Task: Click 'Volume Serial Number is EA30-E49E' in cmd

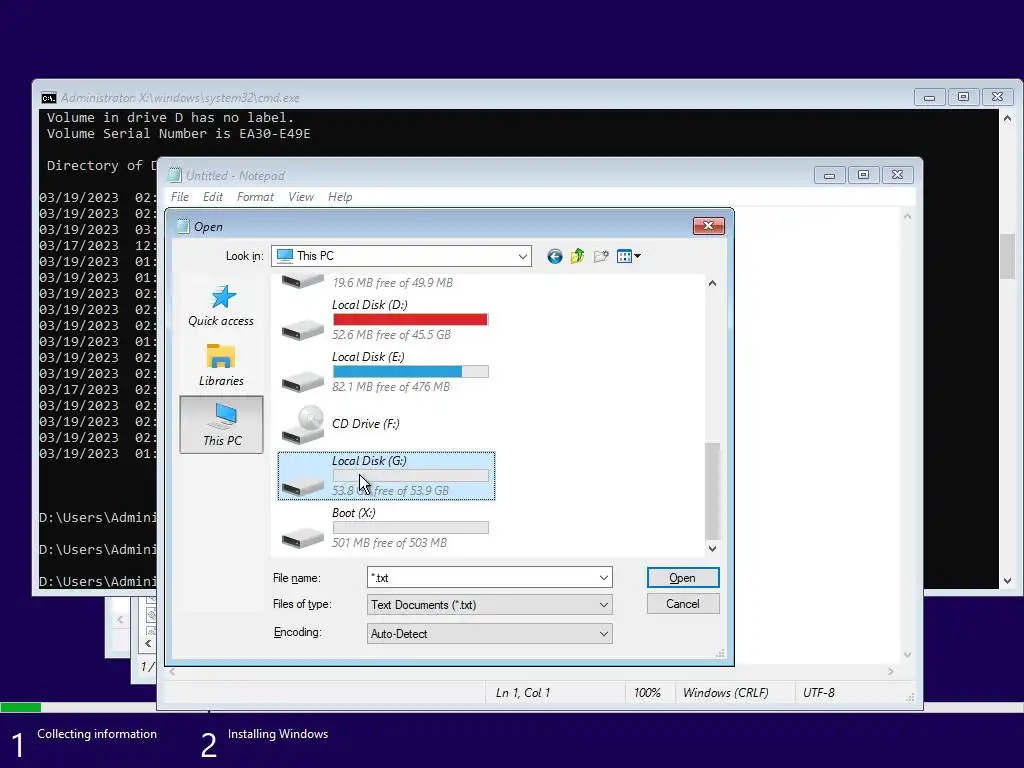Action: 178,134
